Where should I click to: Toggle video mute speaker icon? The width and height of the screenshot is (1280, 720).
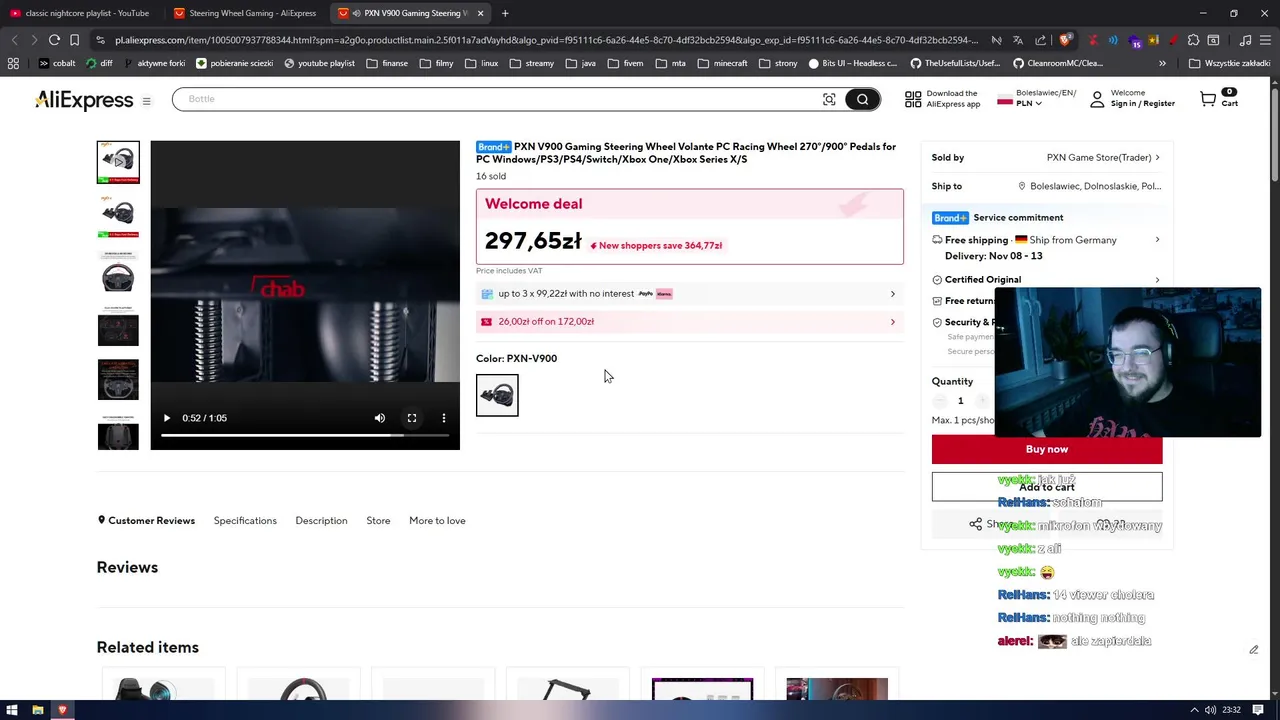point(380,418)
